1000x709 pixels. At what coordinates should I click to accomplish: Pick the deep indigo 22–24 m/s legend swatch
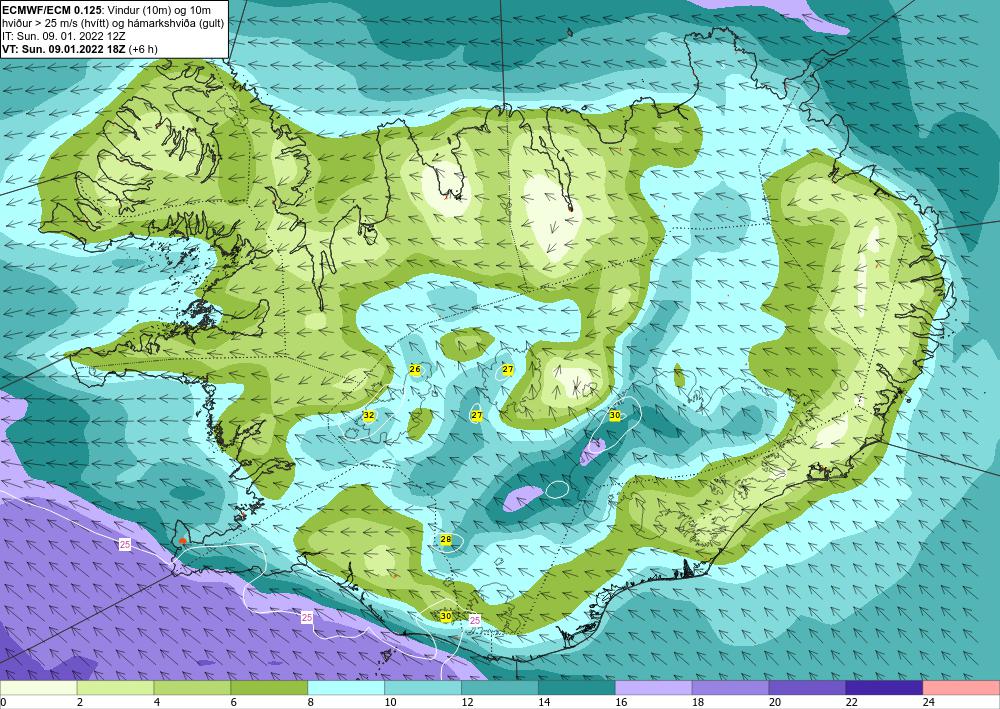coord(885,688)
